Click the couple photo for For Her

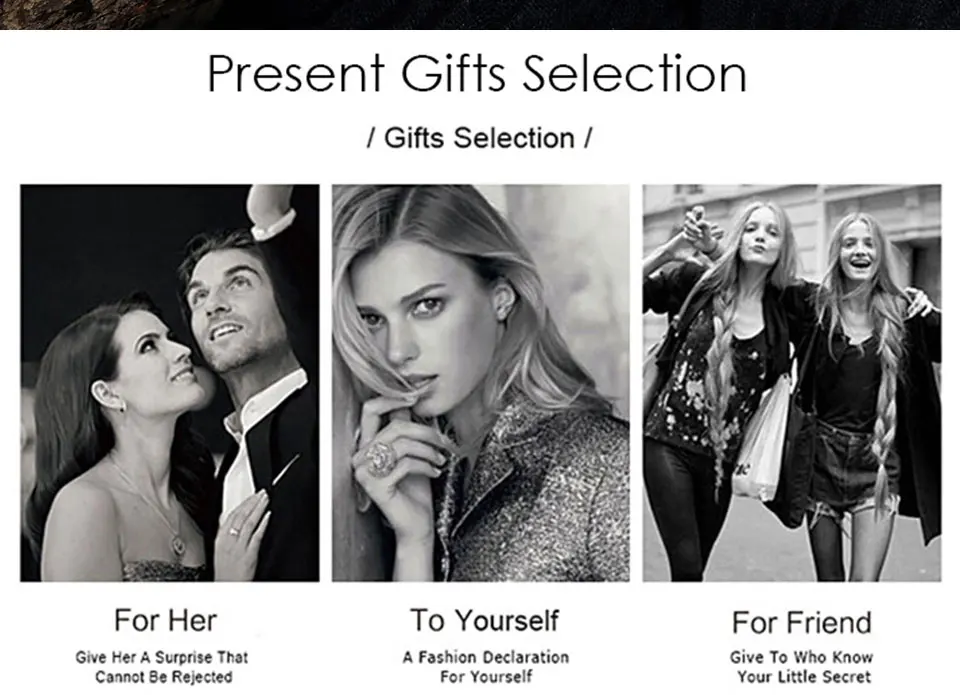170,383
